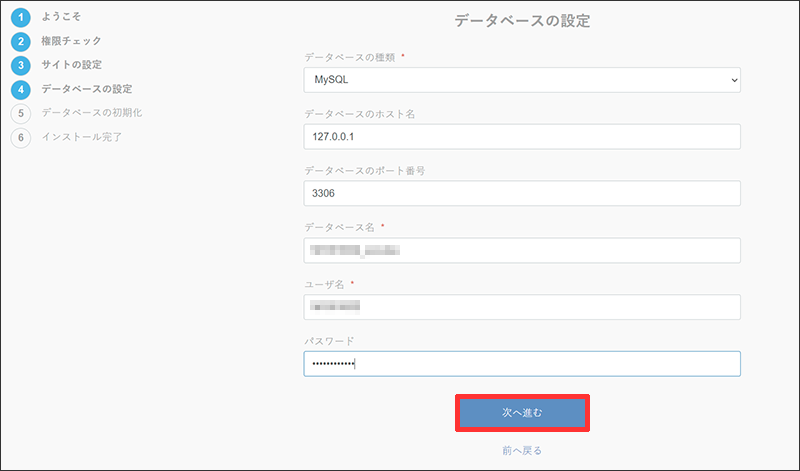
Task: Click into the パスワード field
Action: point(521,364)
